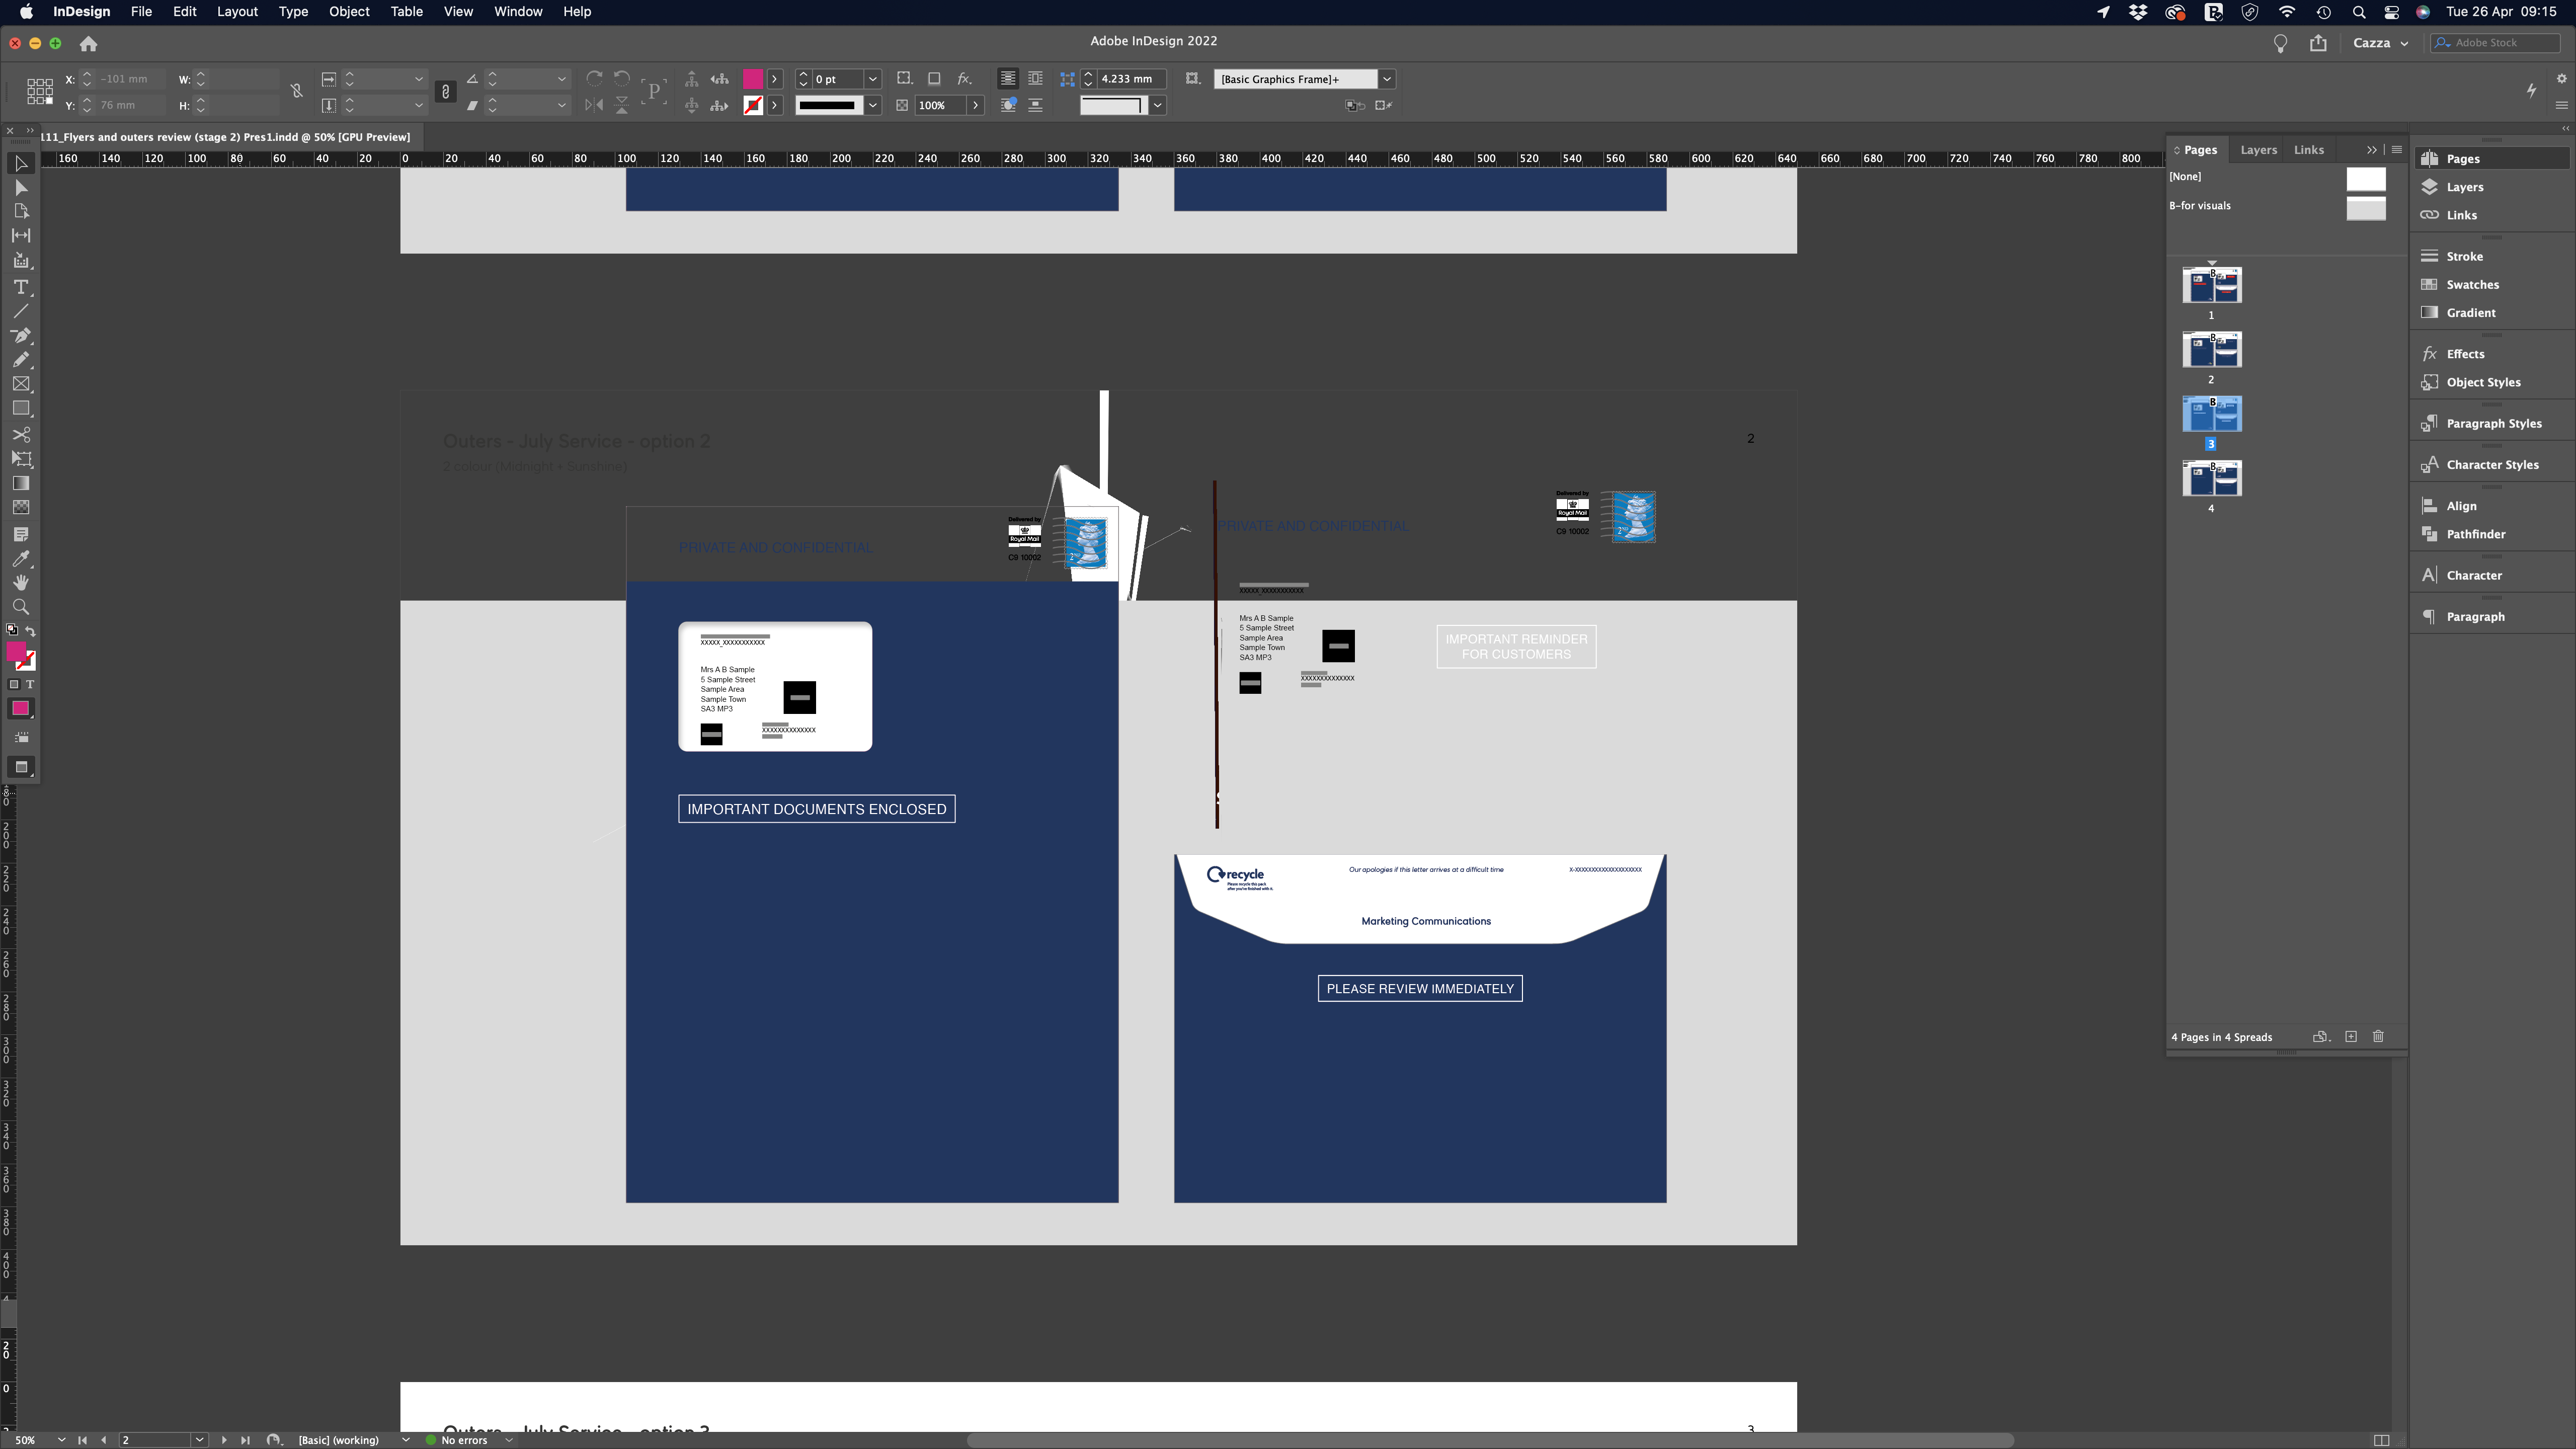Open the Character panel
The height and width of the screenshot is (1449, 2576).
(x=2474, y=575)
